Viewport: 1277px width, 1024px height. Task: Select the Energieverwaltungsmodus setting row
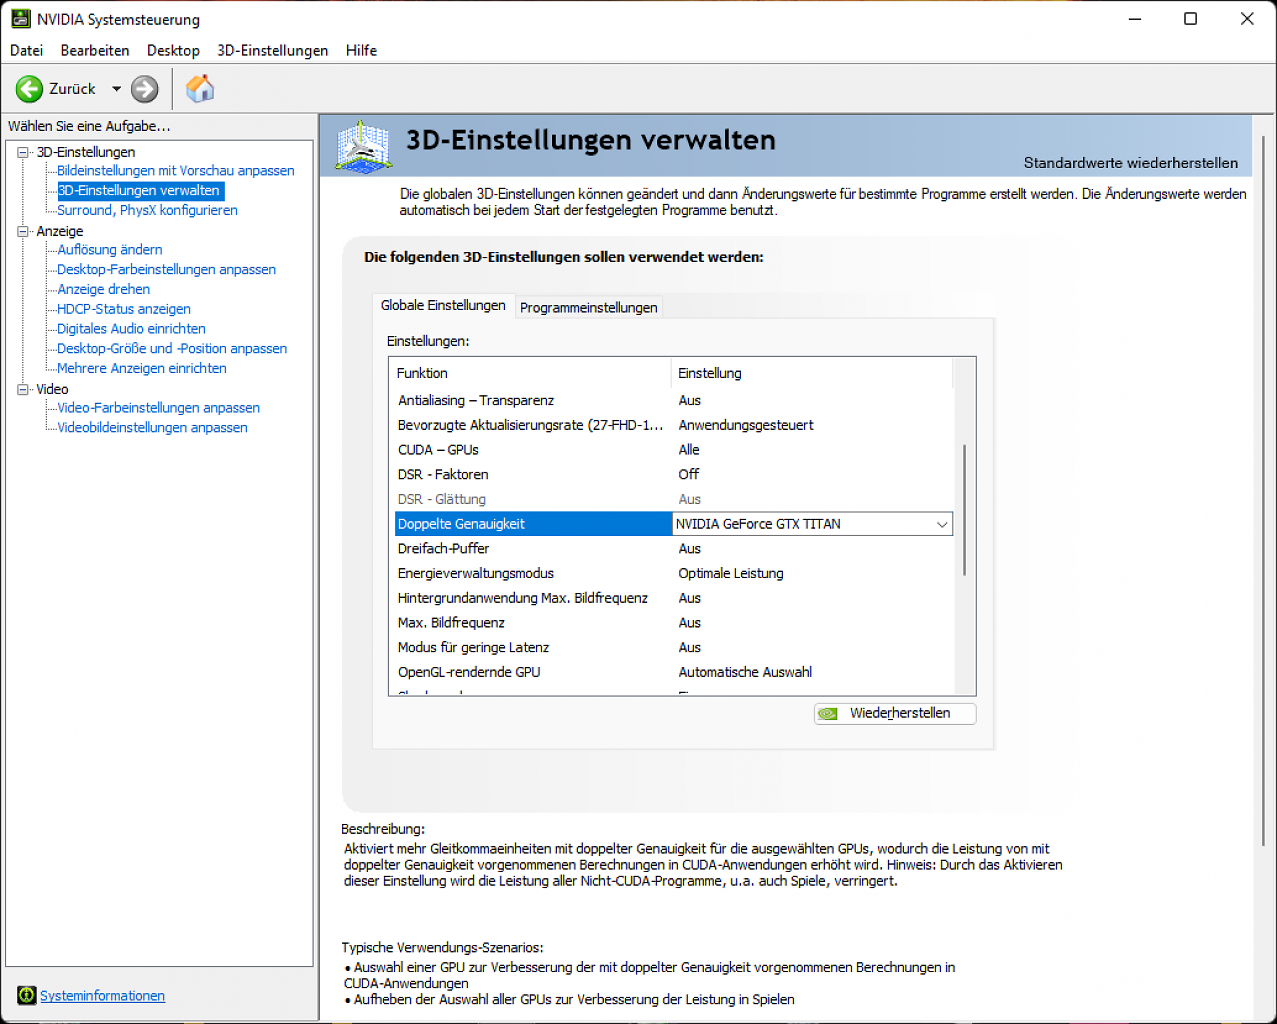[x=672, y=573]
